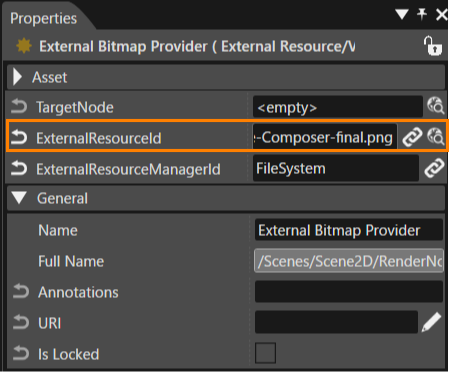Reset the ExternalResourceId property
This screenshot has height=372, width=449.
[19, 138]
